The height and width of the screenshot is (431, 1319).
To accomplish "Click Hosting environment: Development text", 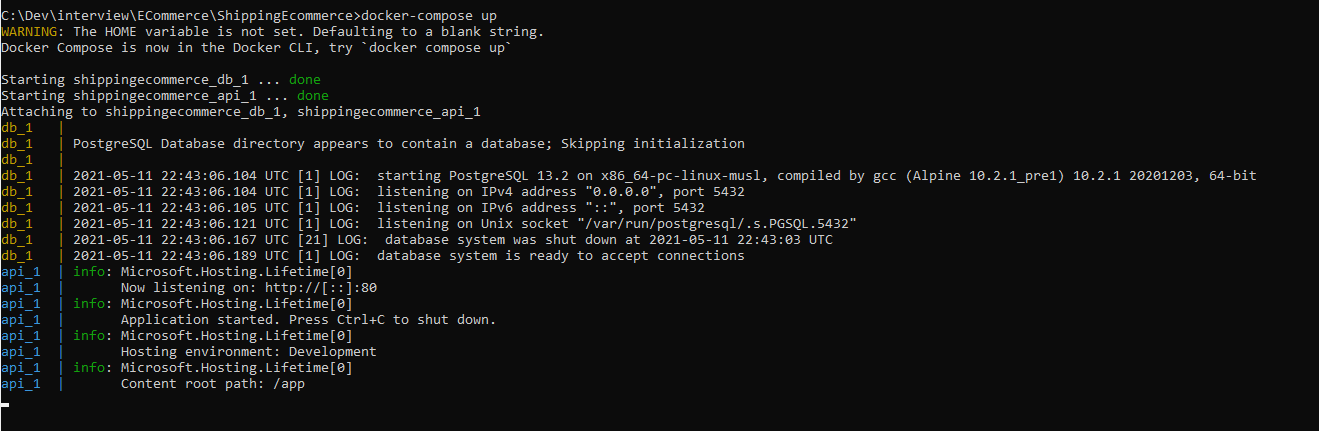I will (249, 352).
